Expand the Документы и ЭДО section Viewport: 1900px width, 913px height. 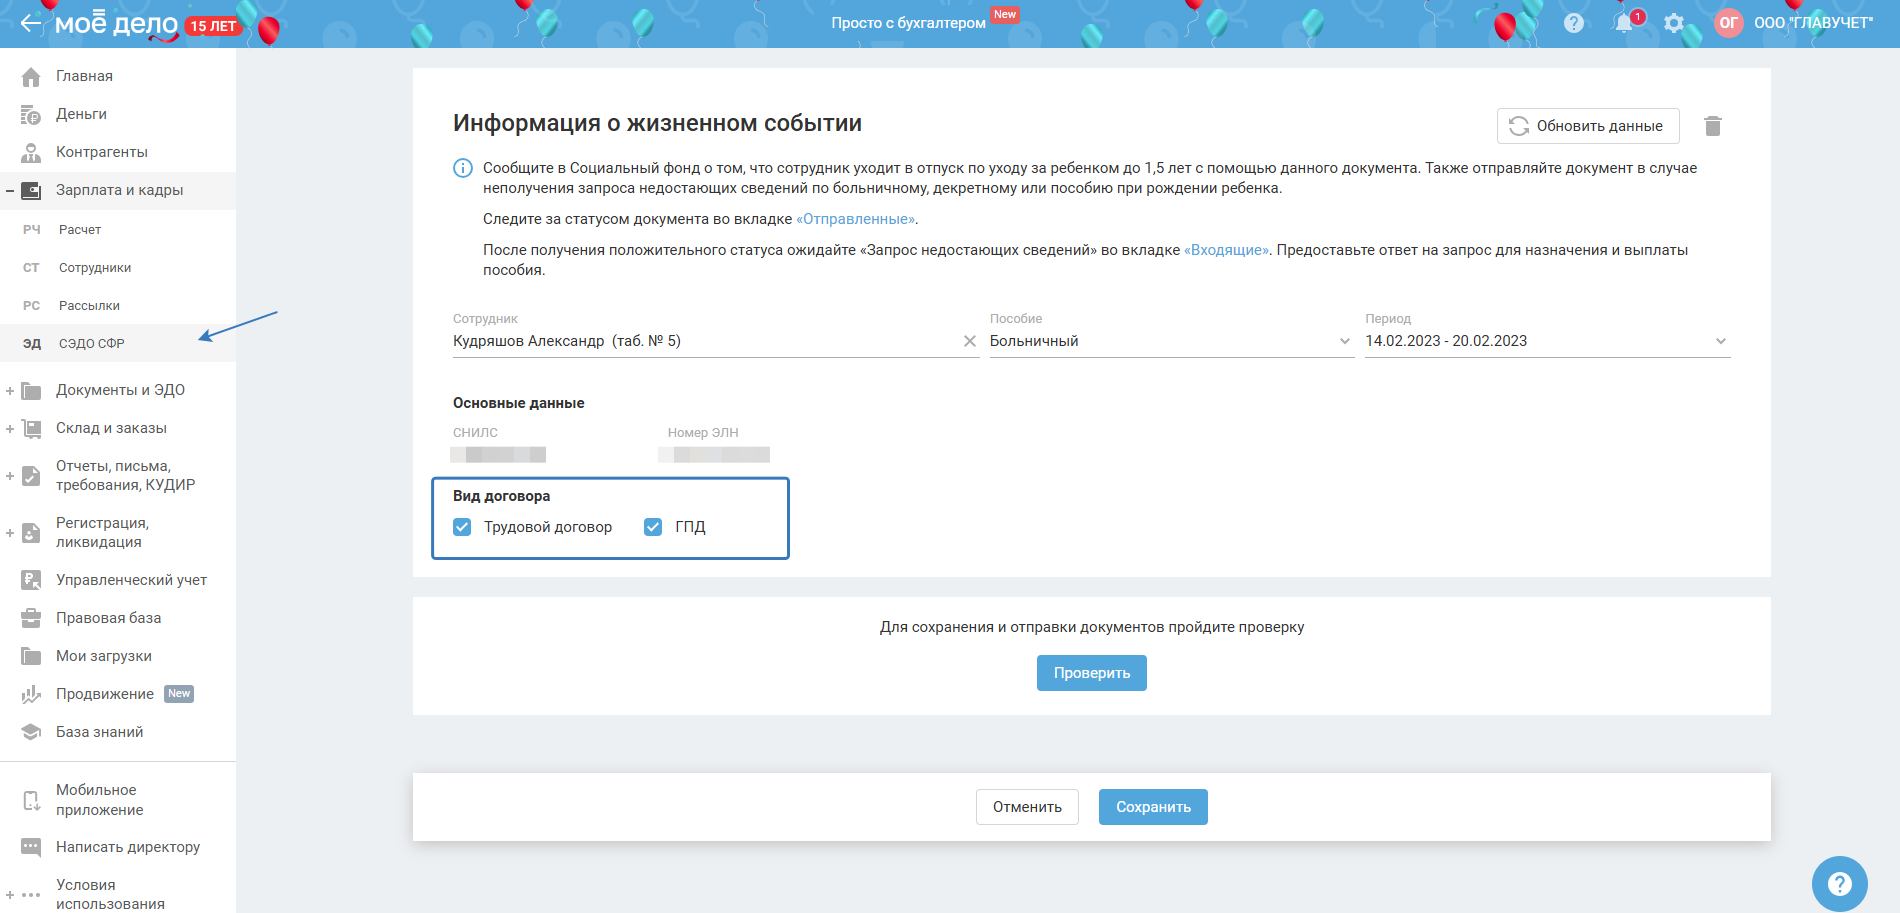[10, 391]
